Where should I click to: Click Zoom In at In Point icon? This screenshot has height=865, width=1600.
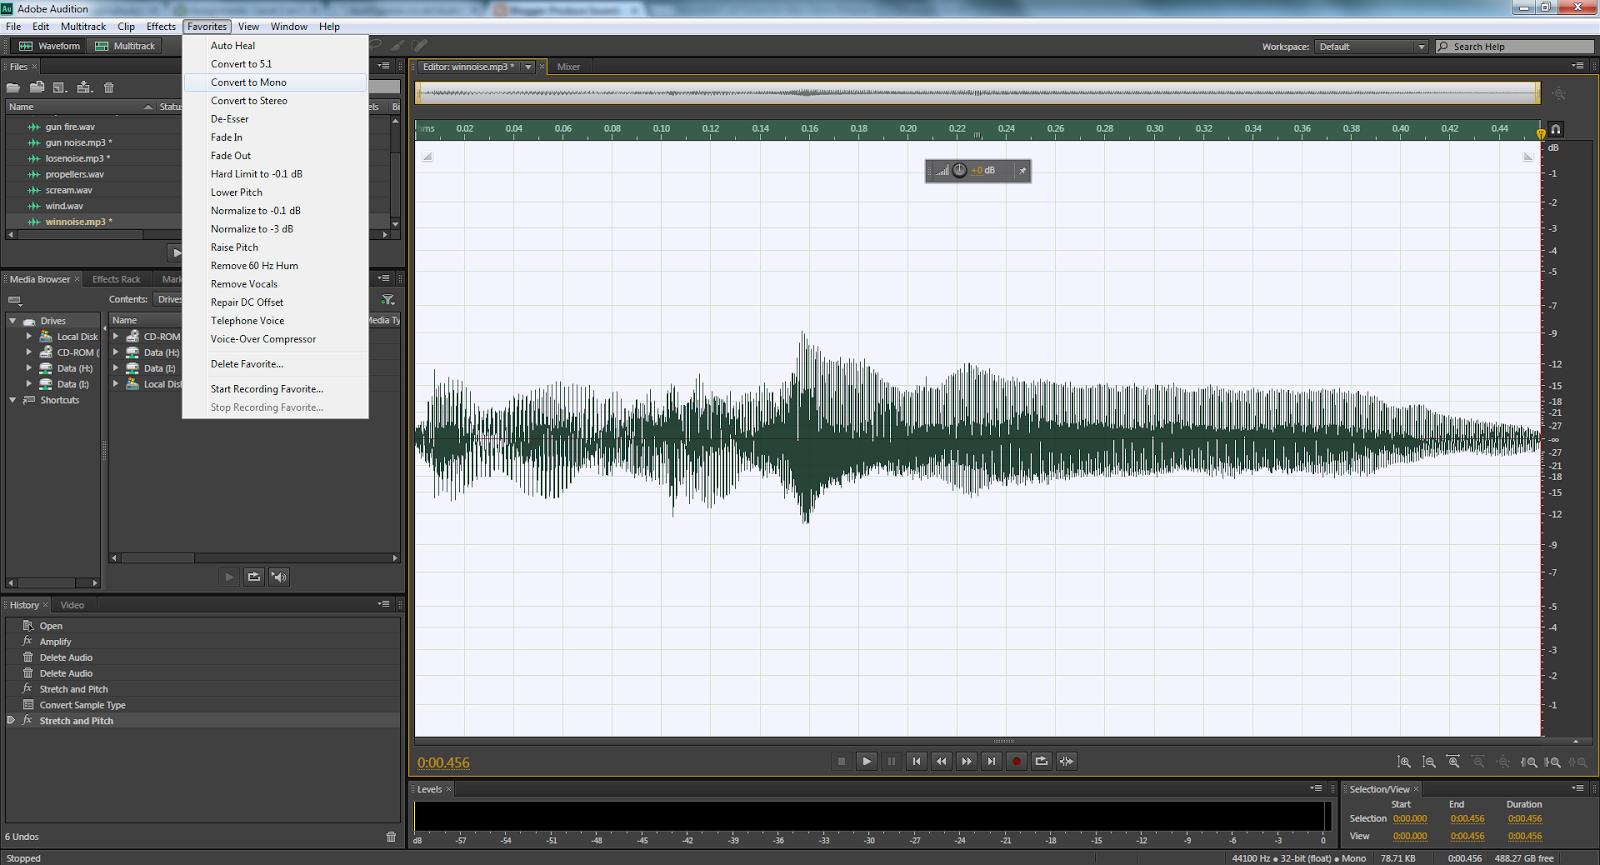tap(1529, 762)
